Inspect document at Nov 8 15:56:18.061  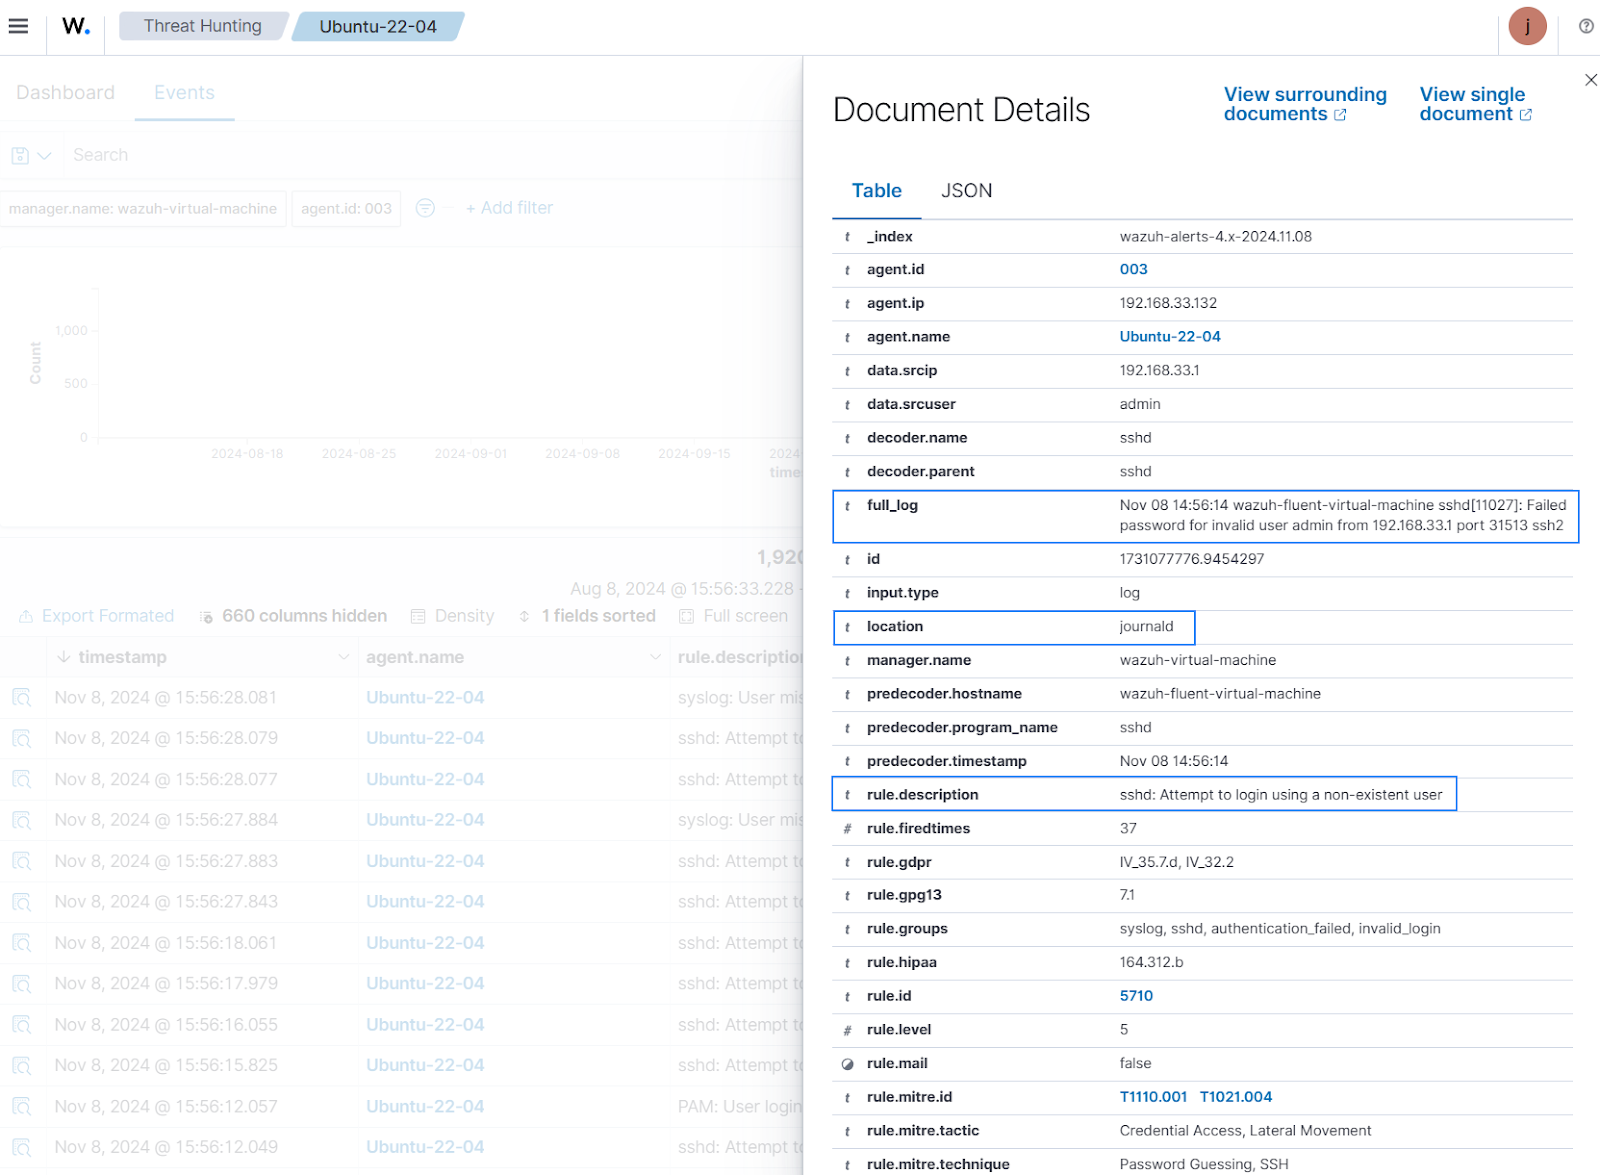[21, 943]
